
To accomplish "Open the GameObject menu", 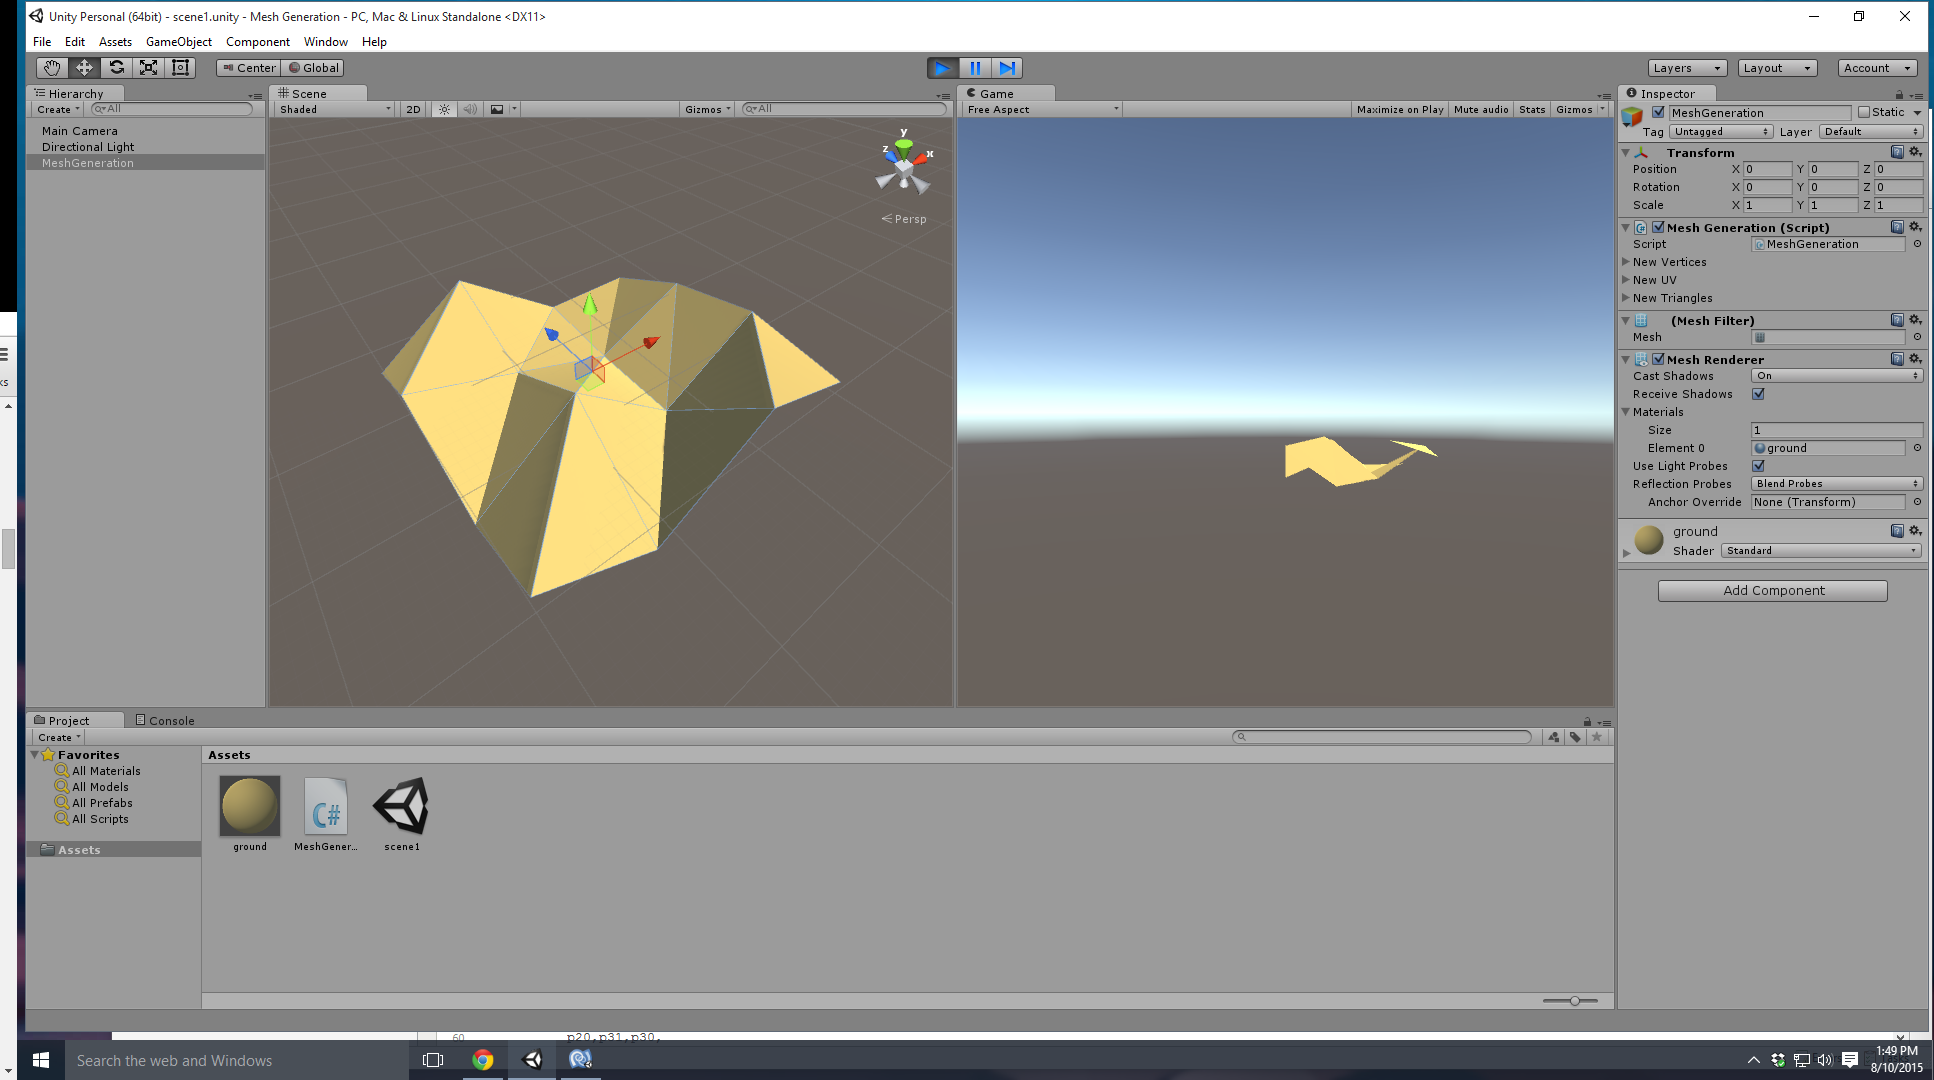I will point(179,42).
